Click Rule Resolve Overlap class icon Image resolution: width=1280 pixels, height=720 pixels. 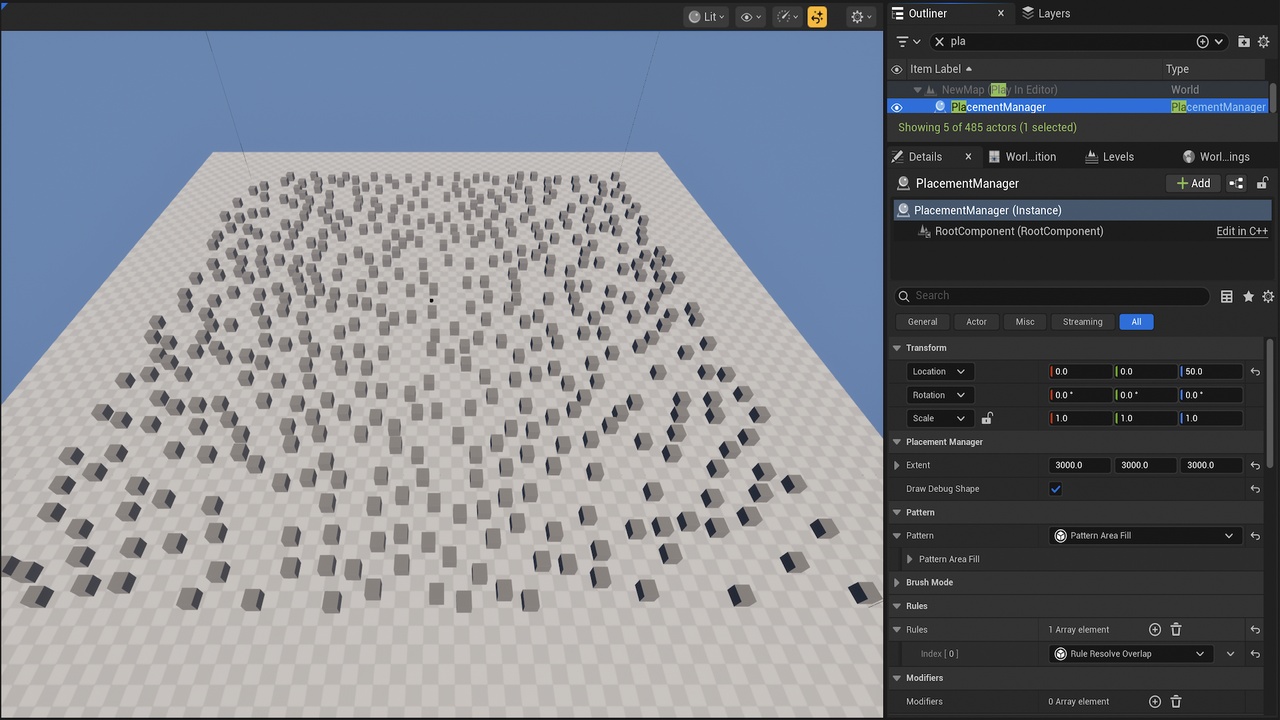pos(1061,654)
